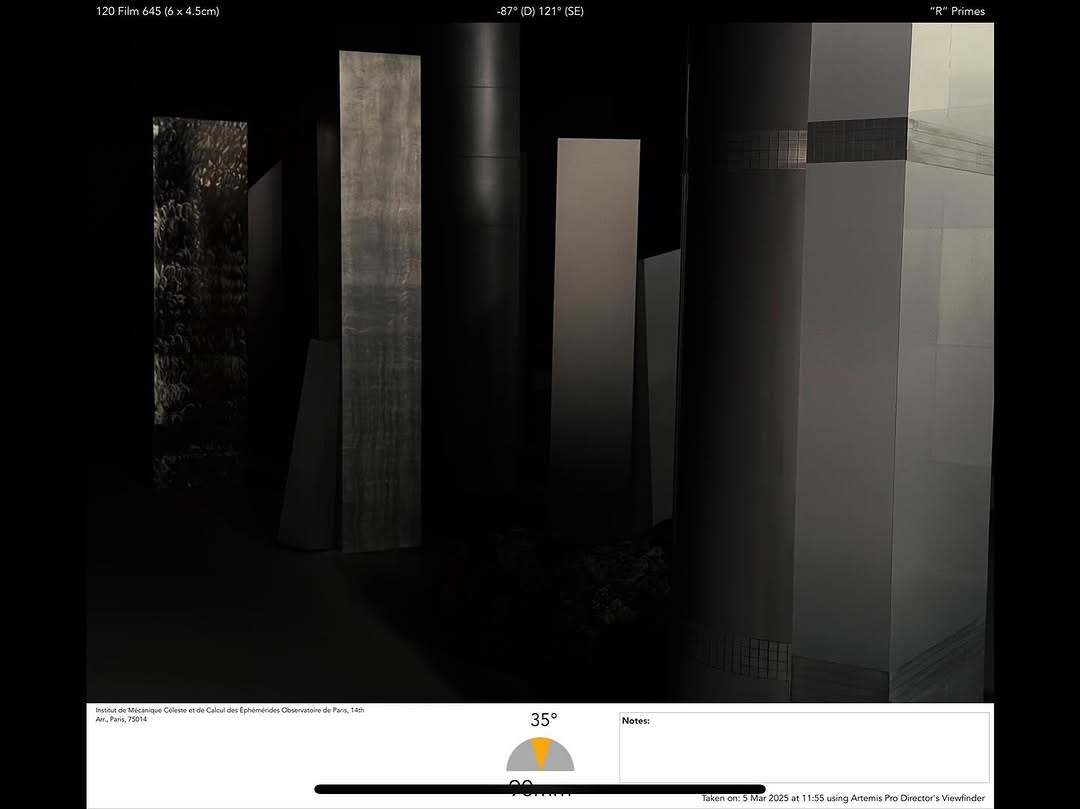Tap the -87° (D) 121° (SE) heading readout
This screenshot has height=809, width=1080.
click(x=540, y=12)
